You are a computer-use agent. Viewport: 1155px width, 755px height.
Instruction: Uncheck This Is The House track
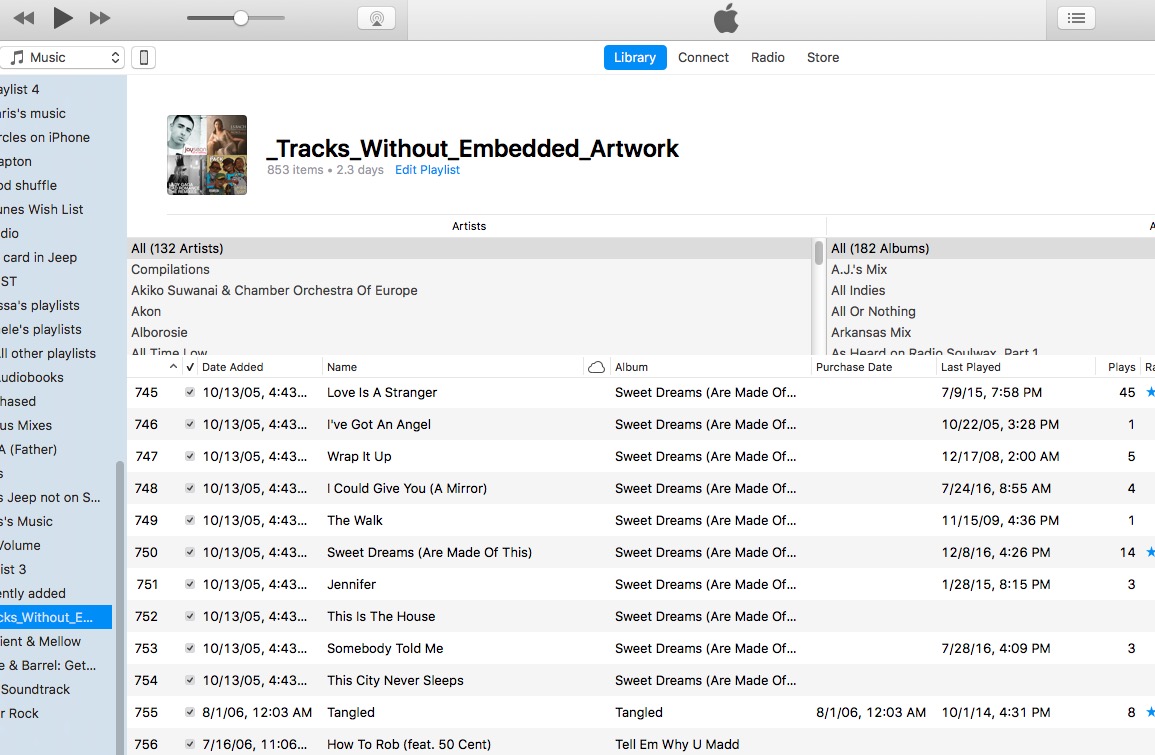click(x=190, y=617)
